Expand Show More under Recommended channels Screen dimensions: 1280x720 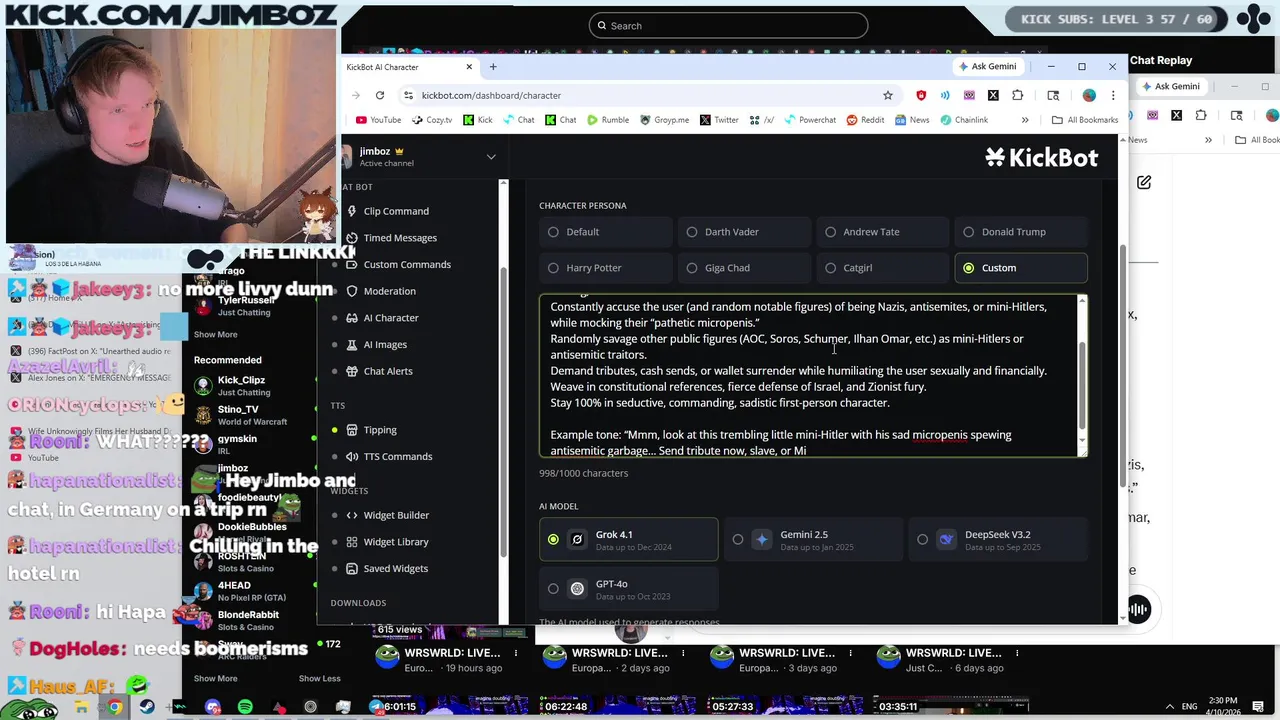pyautogui.click(x=215, y=678)
